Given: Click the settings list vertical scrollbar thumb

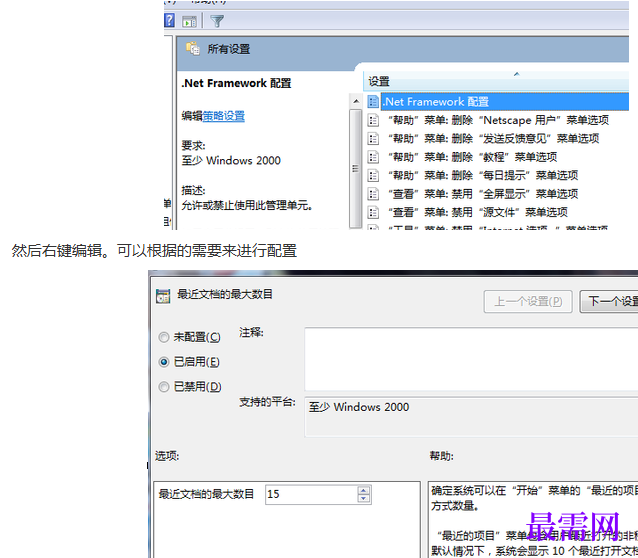Looking at the screenshot, I should tap(356, 168).
